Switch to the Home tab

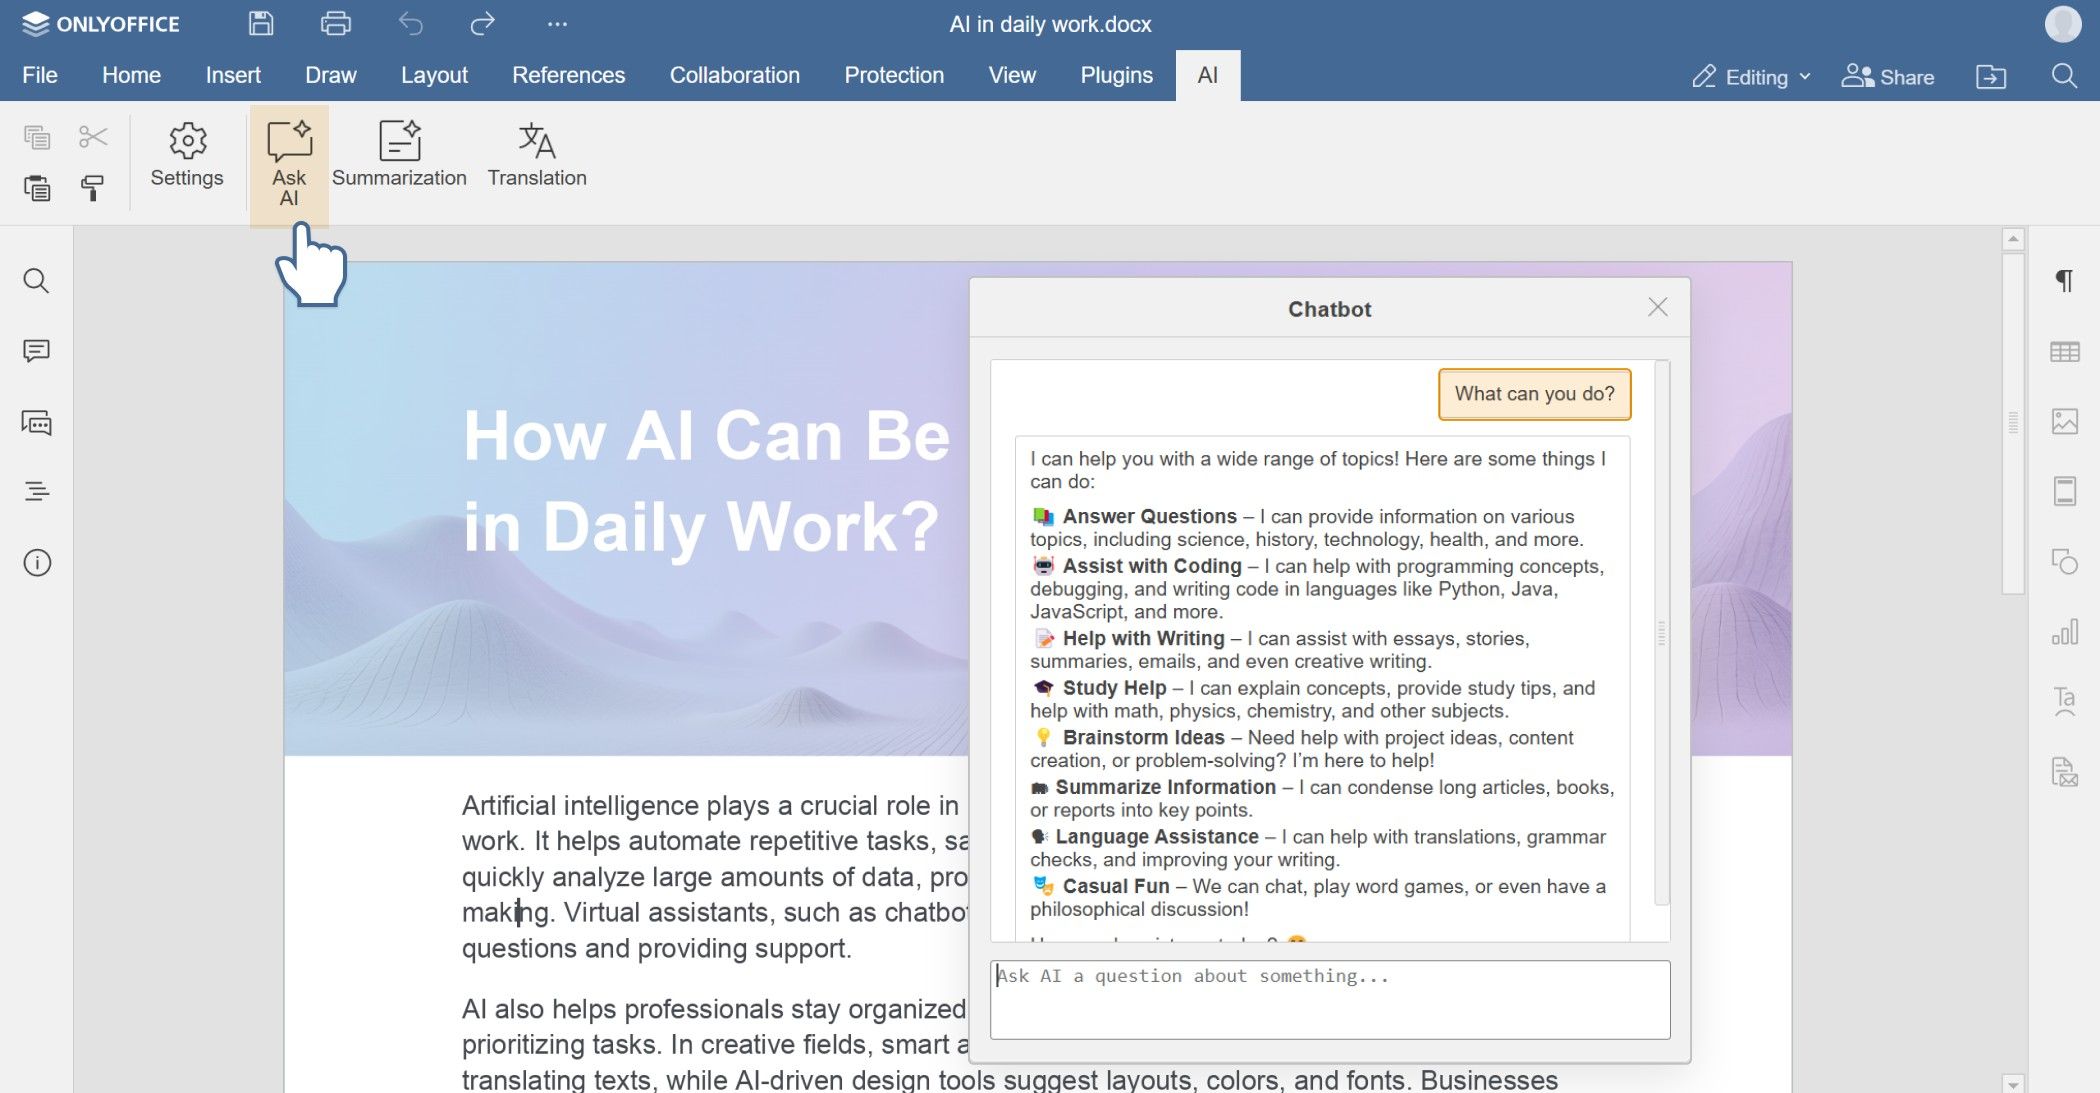131,75
